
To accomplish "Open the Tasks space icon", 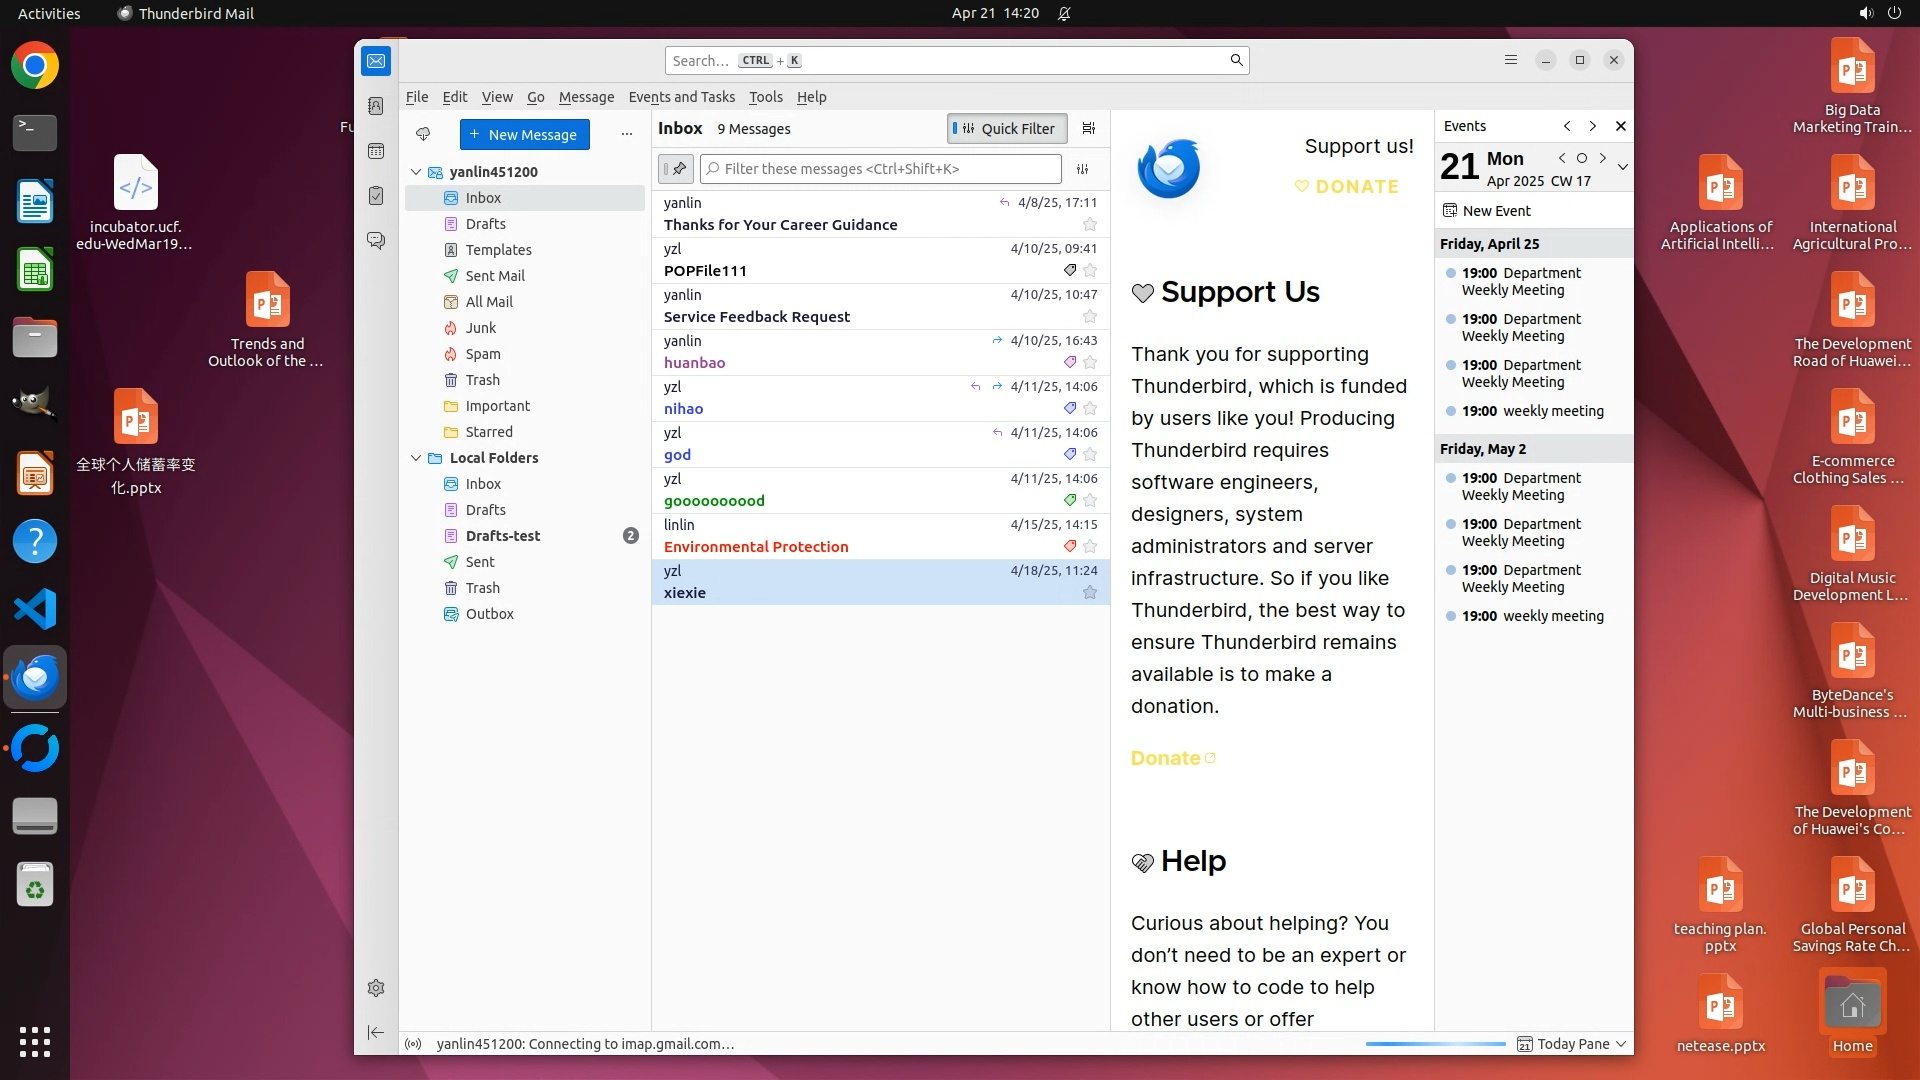I will [x=376, y=196].
